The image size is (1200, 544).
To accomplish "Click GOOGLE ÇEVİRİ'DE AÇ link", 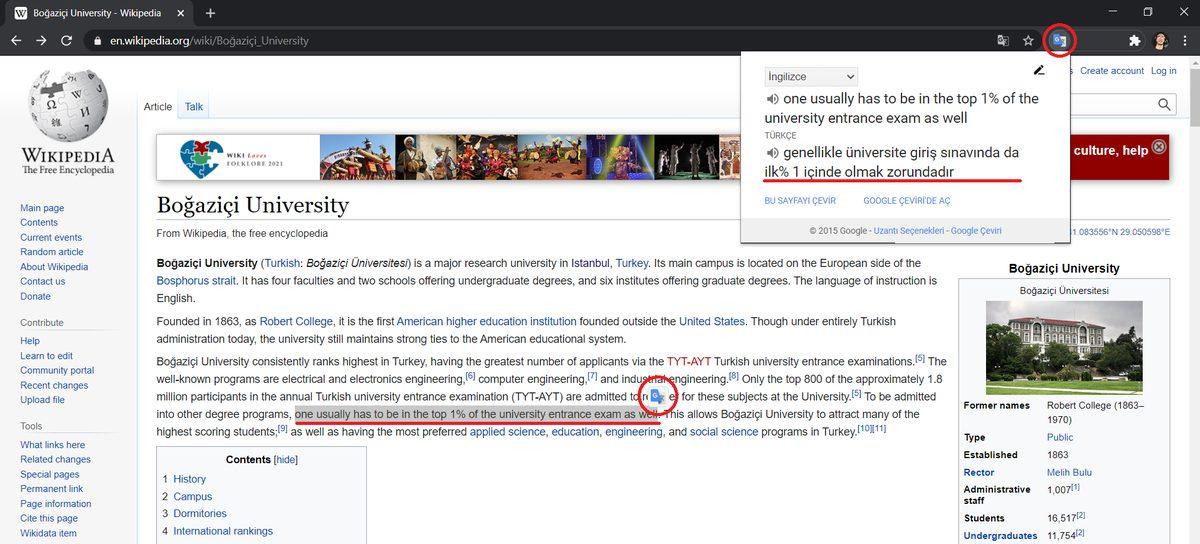I will 907,201.
